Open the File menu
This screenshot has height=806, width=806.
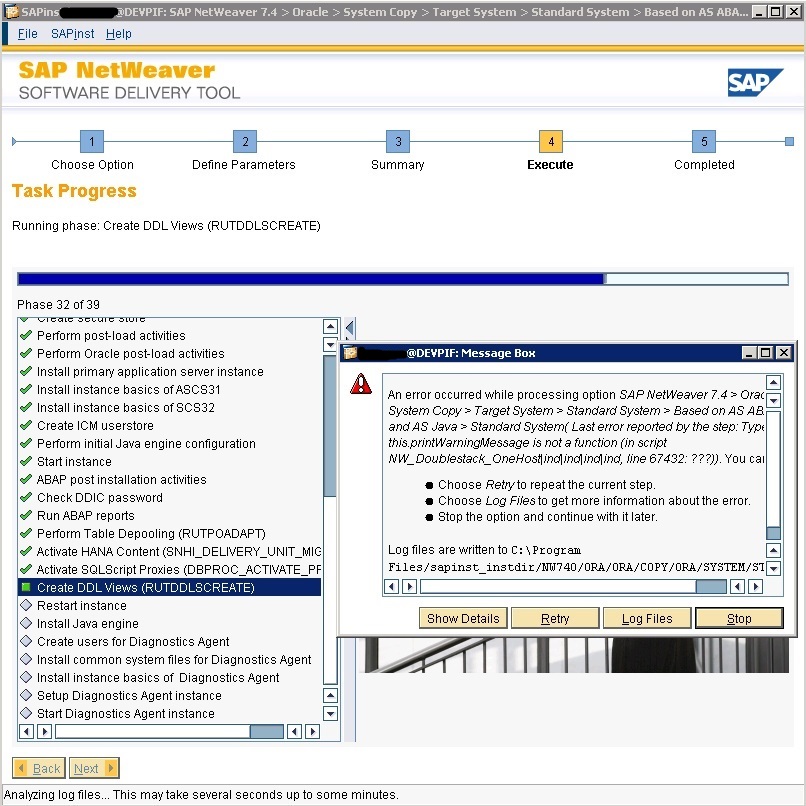pos(27,34)
